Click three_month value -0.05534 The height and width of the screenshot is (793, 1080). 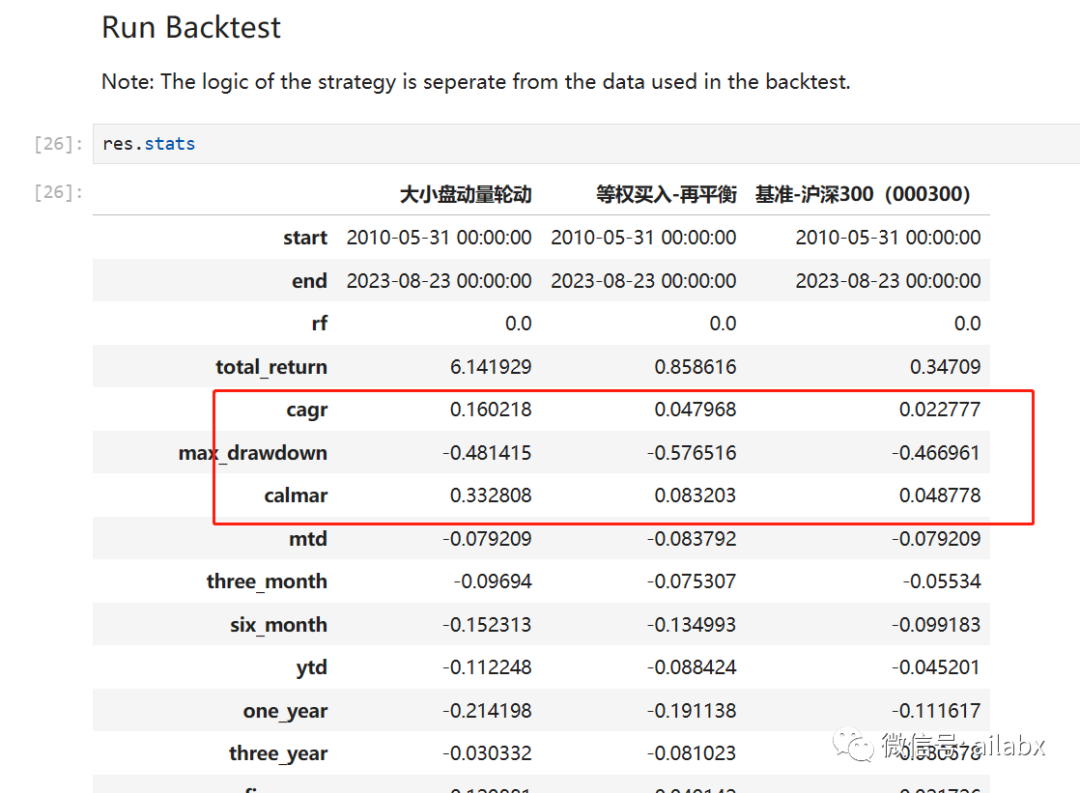point(942,581)
